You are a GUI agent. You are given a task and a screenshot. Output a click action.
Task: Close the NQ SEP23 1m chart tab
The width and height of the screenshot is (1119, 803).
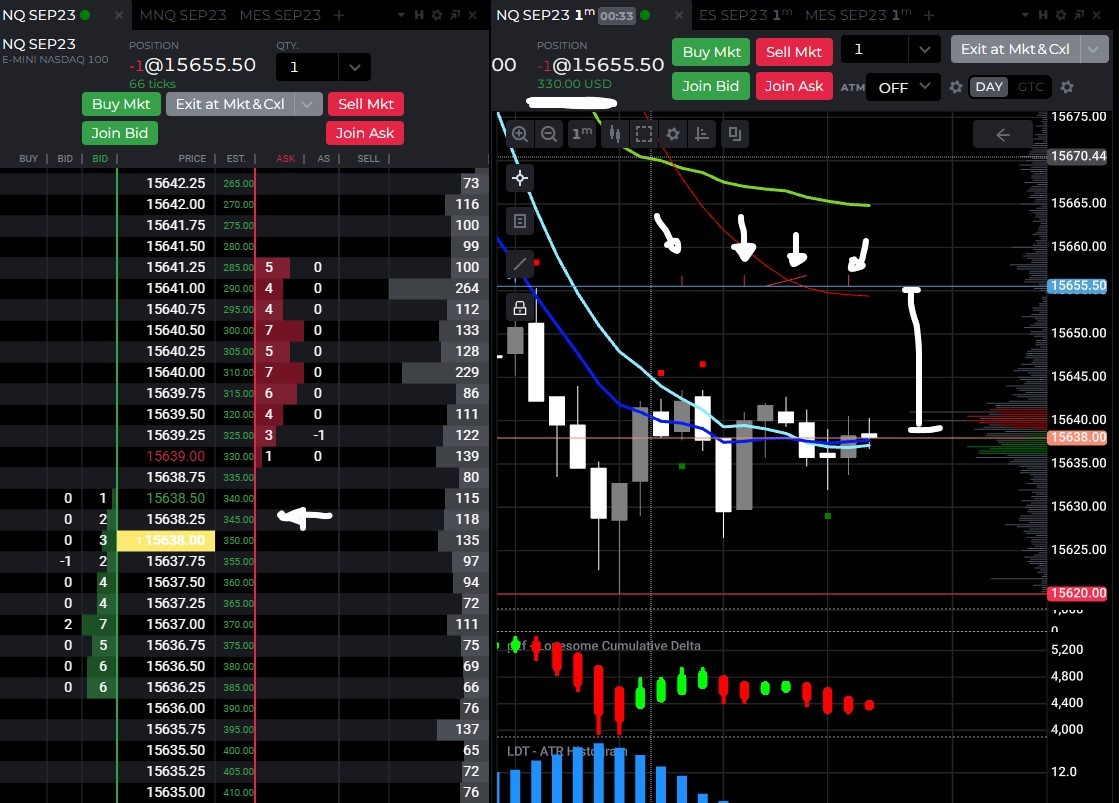(x=679, y=15)
